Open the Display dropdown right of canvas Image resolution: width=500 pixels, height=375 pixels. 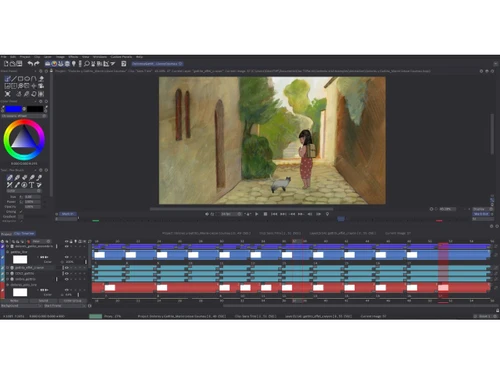pos(482,209)
